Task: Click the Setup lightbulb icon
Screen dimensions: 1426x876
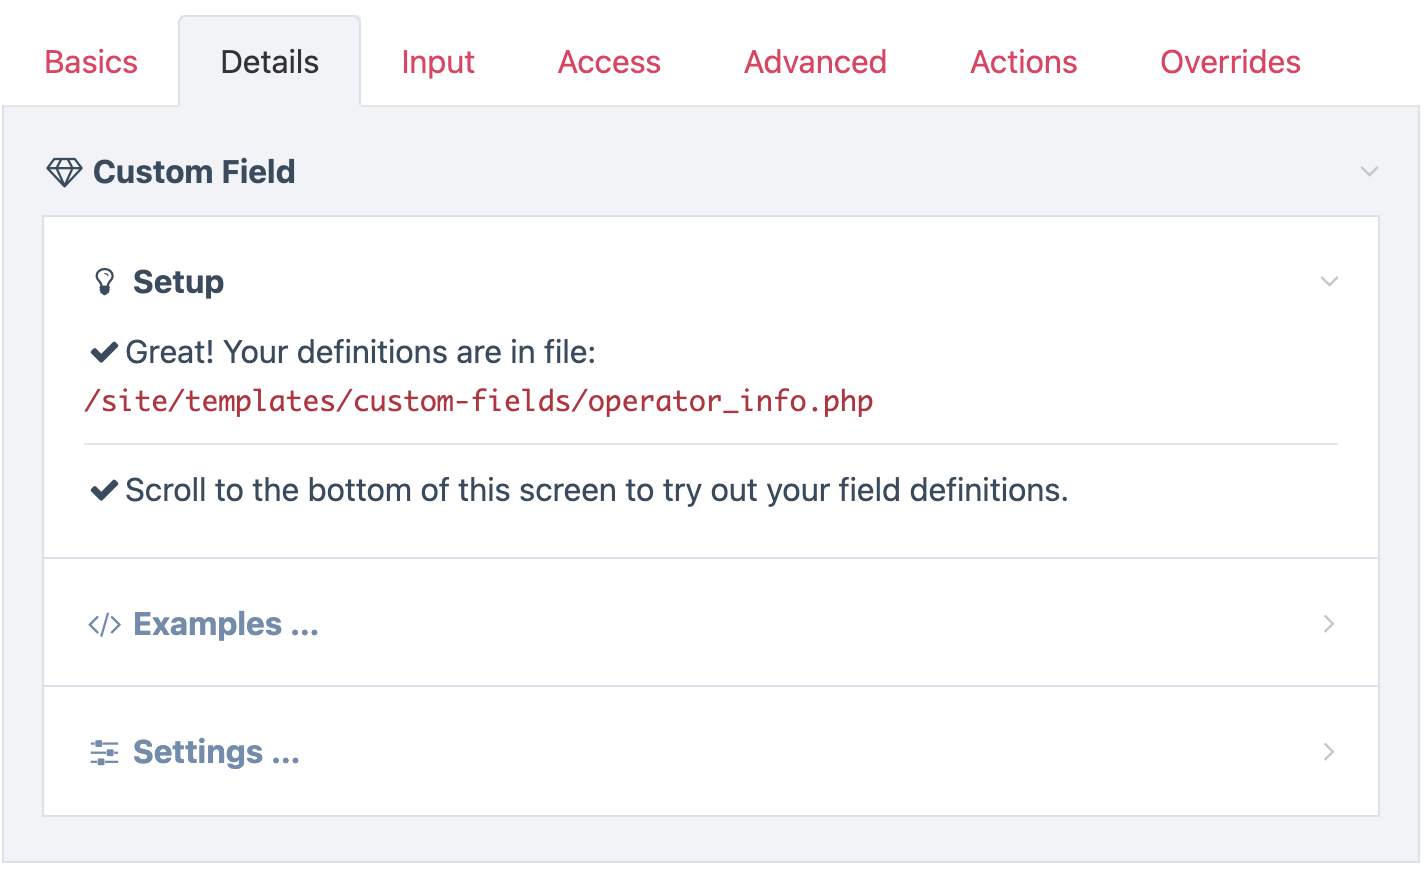Action: 104,282
